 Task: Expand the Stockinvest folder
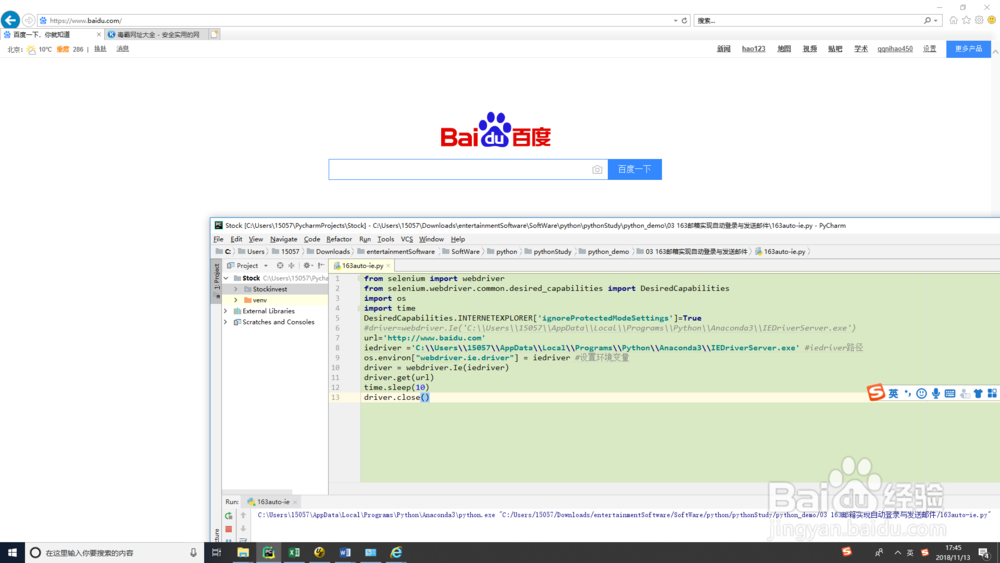click(x=236, y=289)
